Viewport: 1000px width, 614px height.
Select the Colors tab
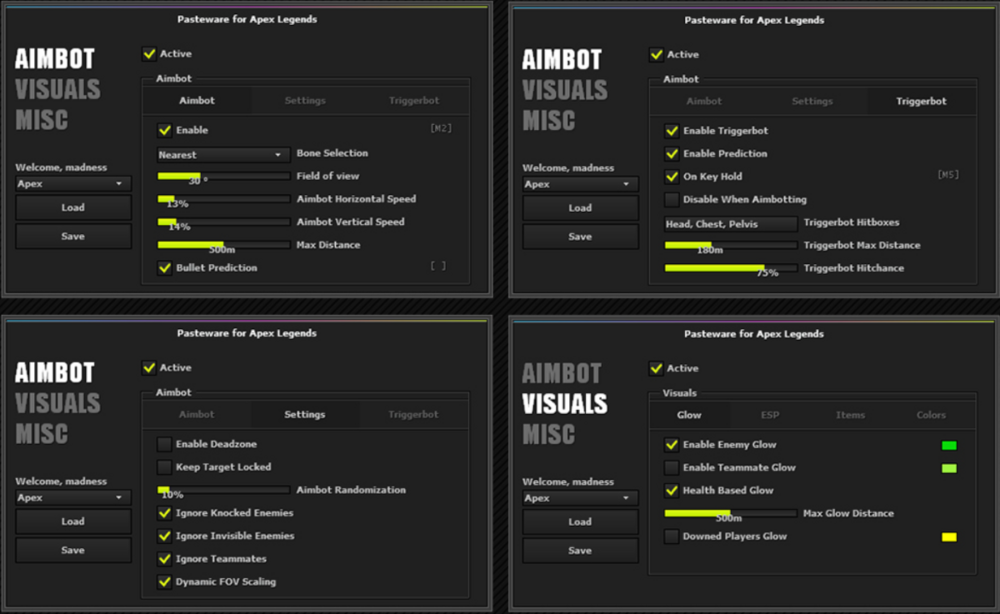[x=931, y=415]
